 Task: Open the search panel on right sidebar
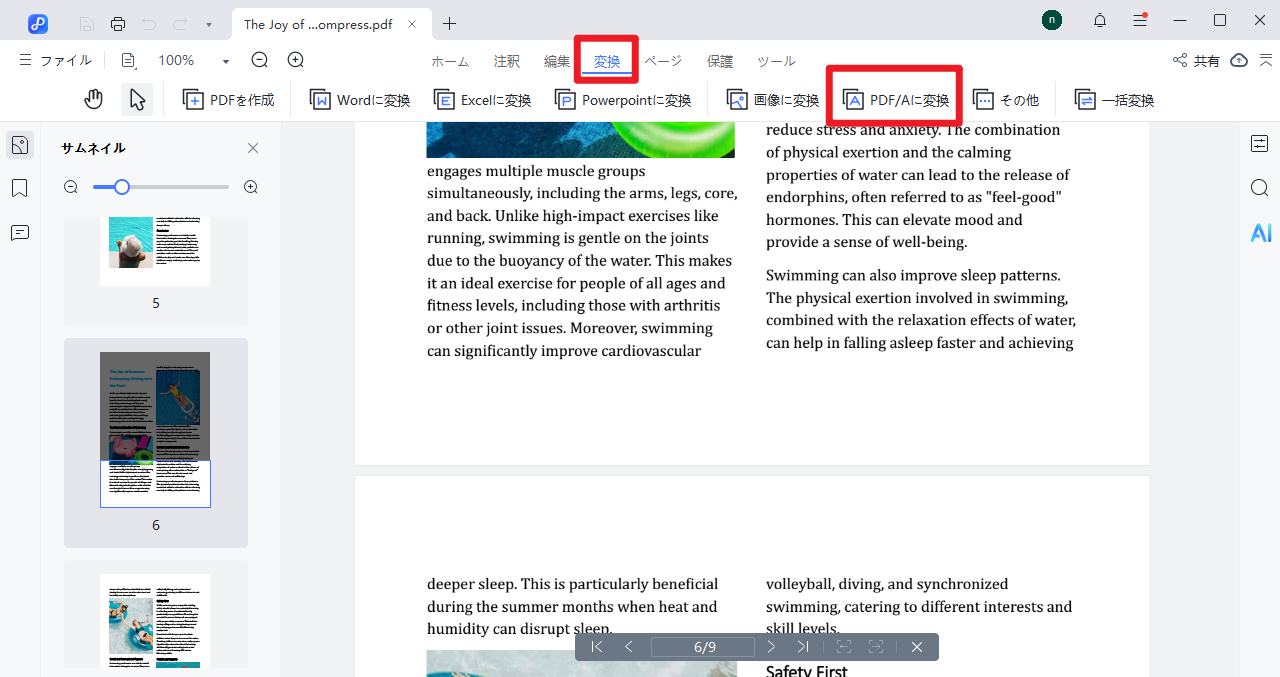click(x=1260, y=188)
